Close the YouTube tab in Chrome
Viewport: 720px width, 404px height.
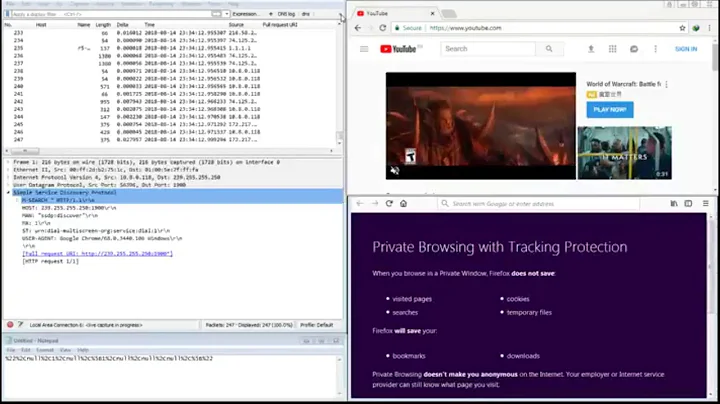(x=432, y=14)
